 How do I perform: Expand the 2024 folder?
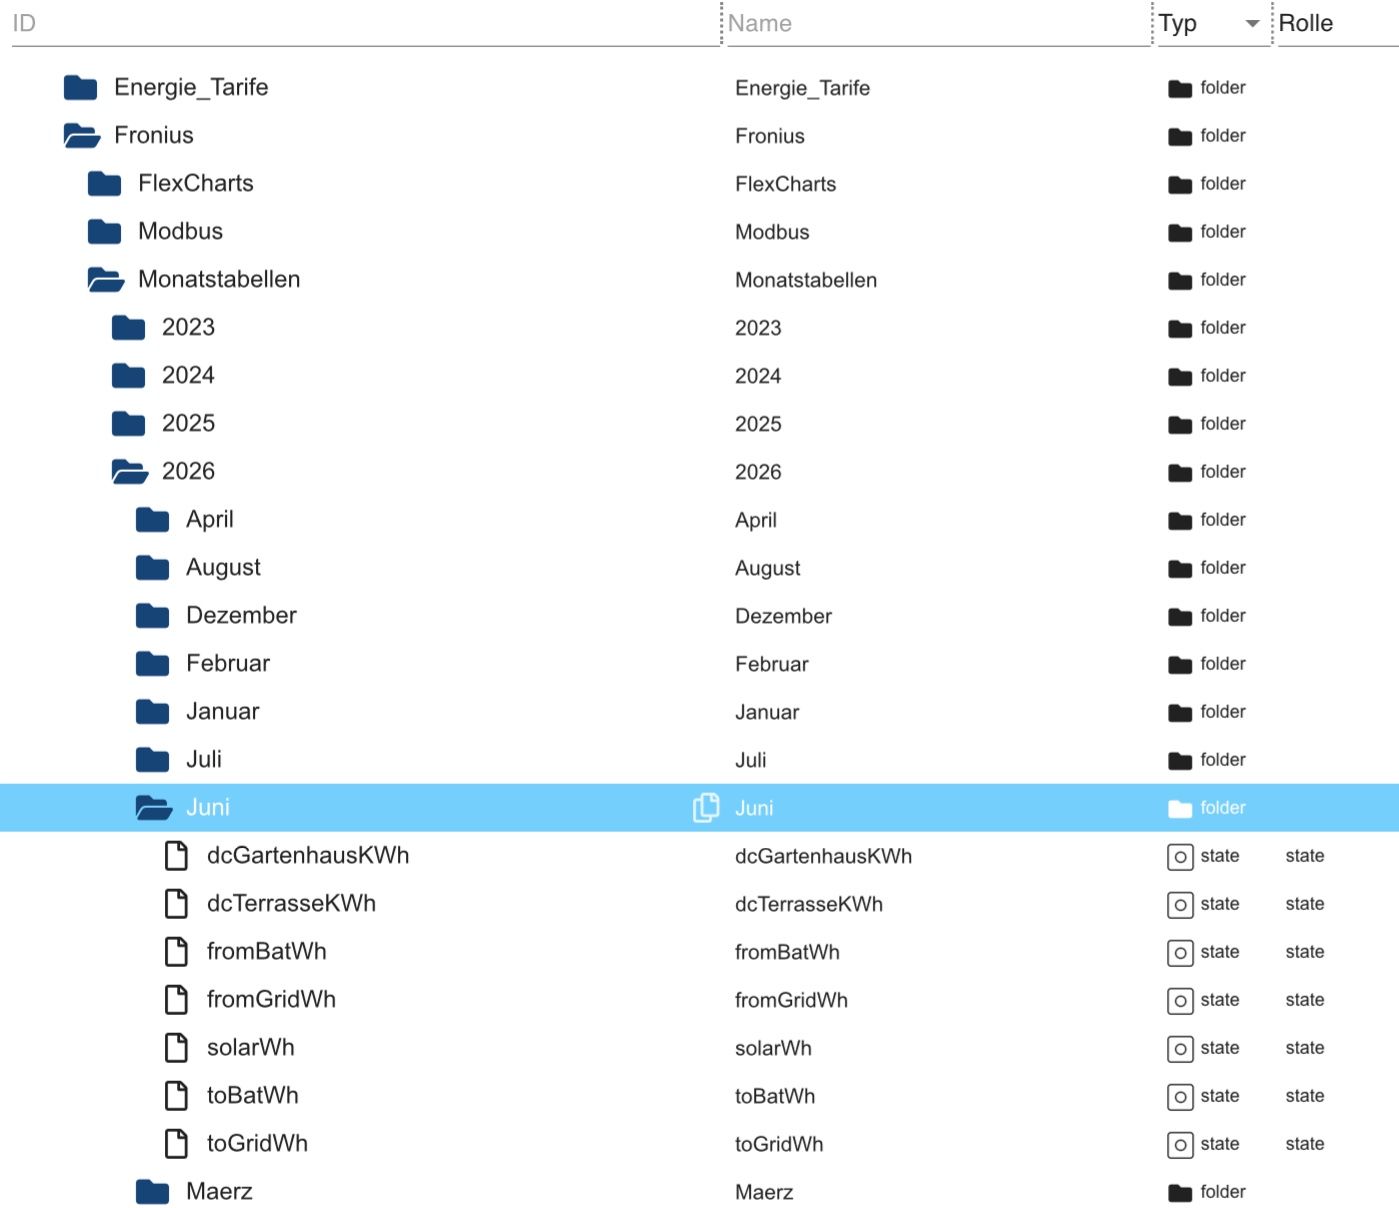128,375
